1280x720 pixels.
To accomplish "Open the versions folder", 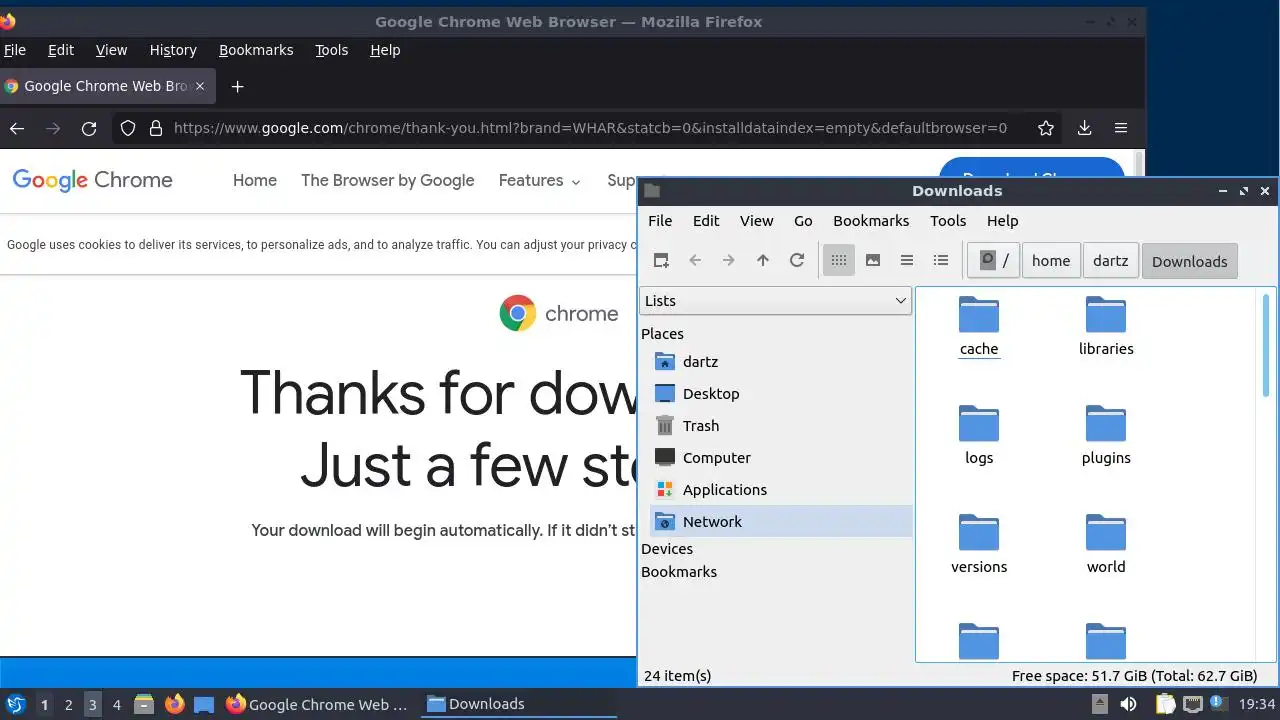I will point(979,544).
